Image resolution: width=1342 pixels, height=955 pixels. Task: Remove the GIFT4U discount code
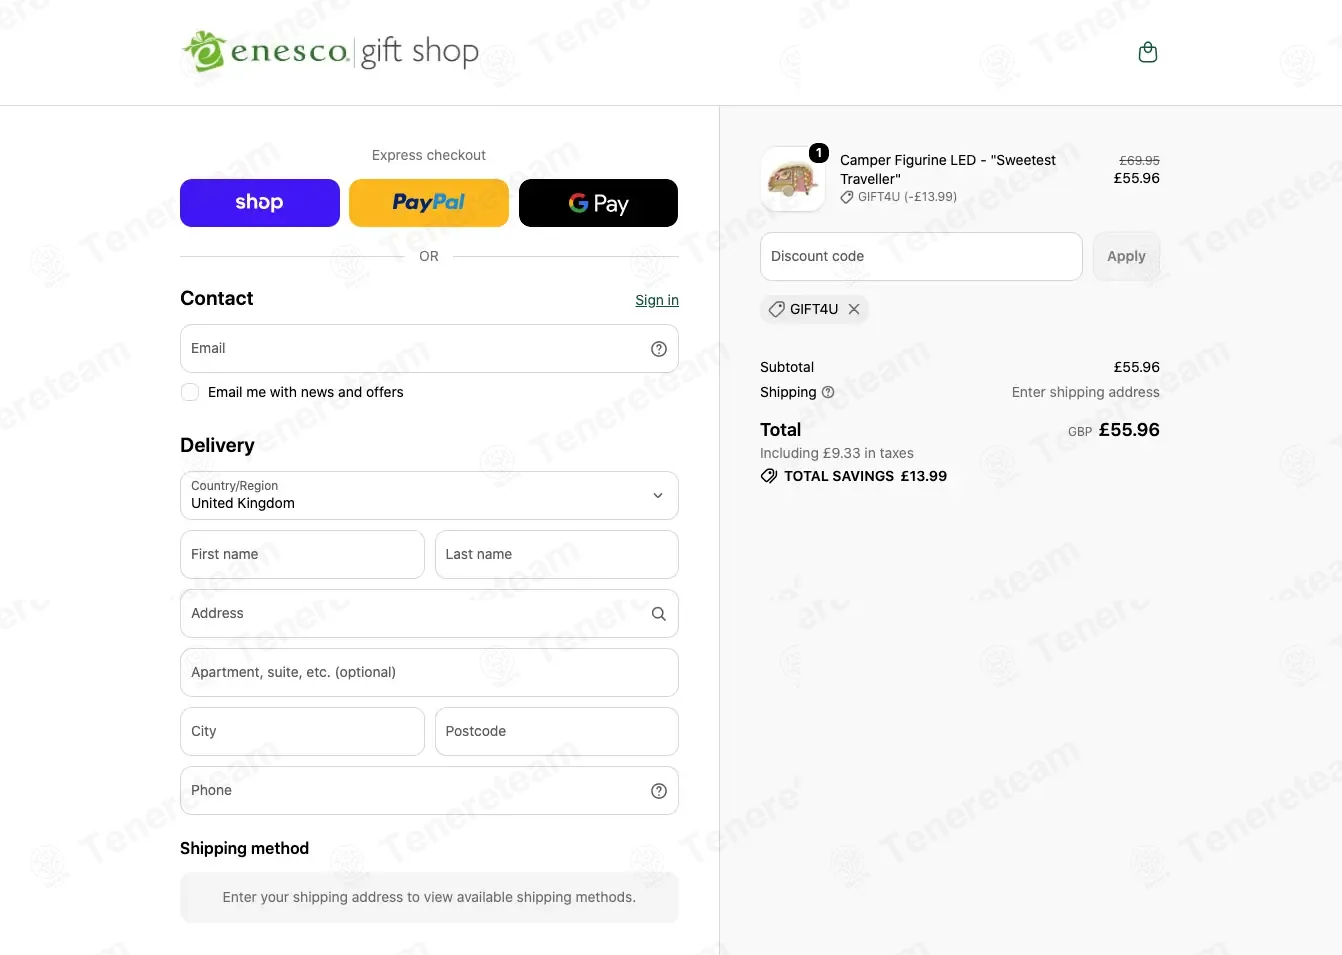tap(854, 309)
